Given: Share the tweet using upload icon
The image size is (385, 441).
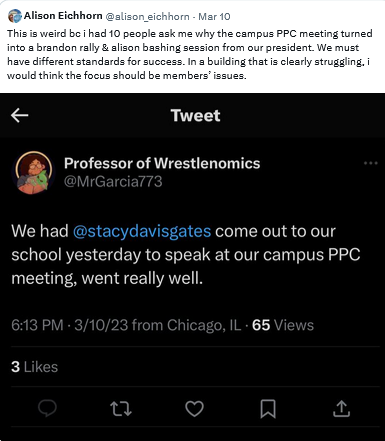Looking at the screenshot, I should tap(341, 409).
